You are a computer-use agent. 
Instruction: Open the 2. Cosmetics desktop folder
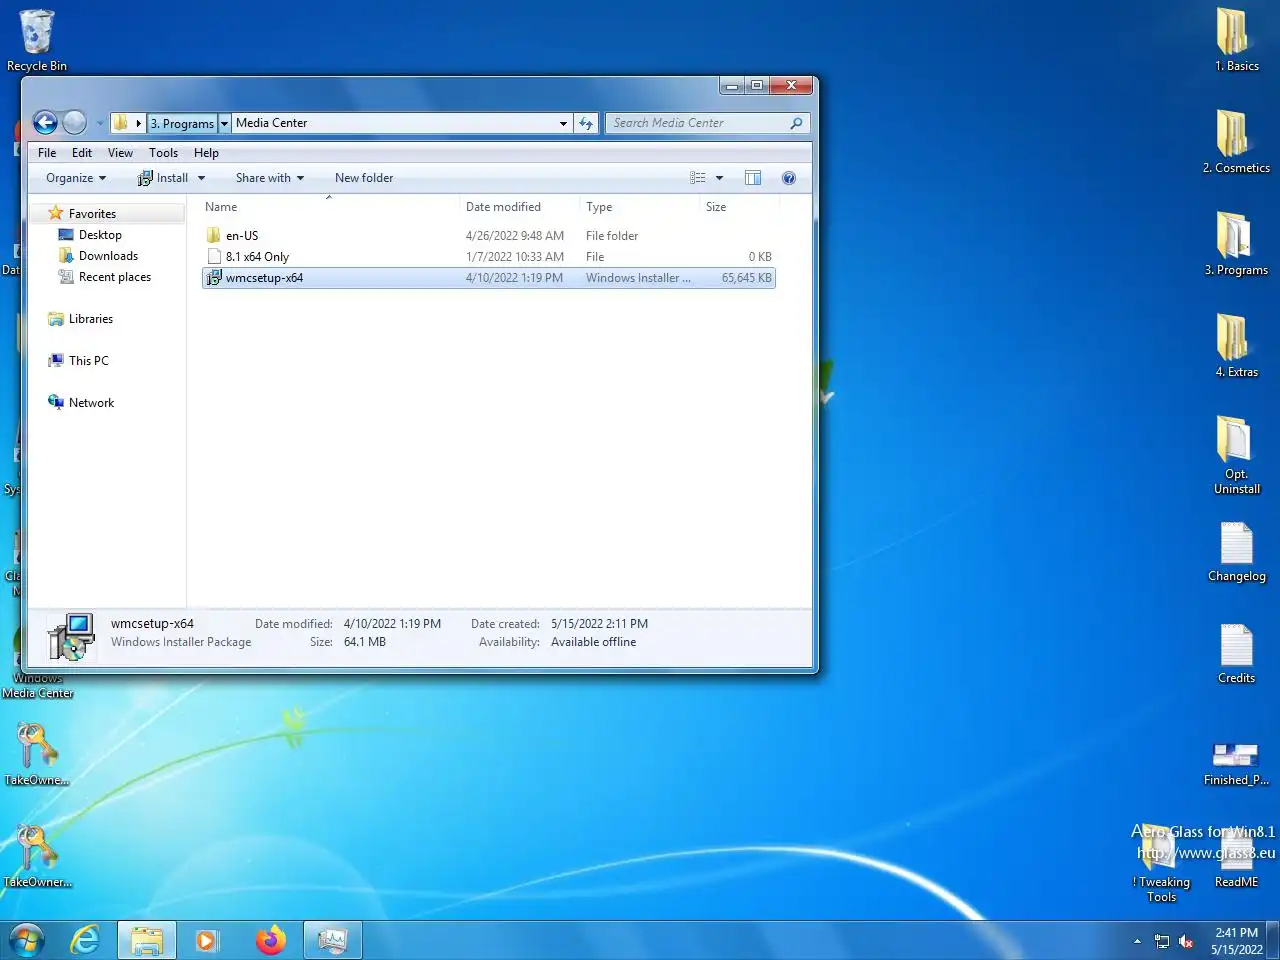(1237, 142)
